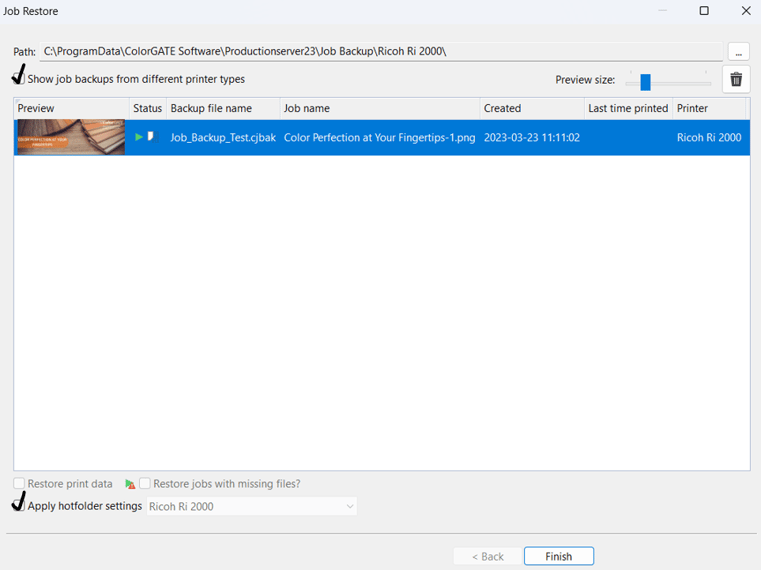Toggle Apply hotfolder settings checkbox
Image resolution: width=761 pixels, height=570 pixels.
(x=20, y=506)
